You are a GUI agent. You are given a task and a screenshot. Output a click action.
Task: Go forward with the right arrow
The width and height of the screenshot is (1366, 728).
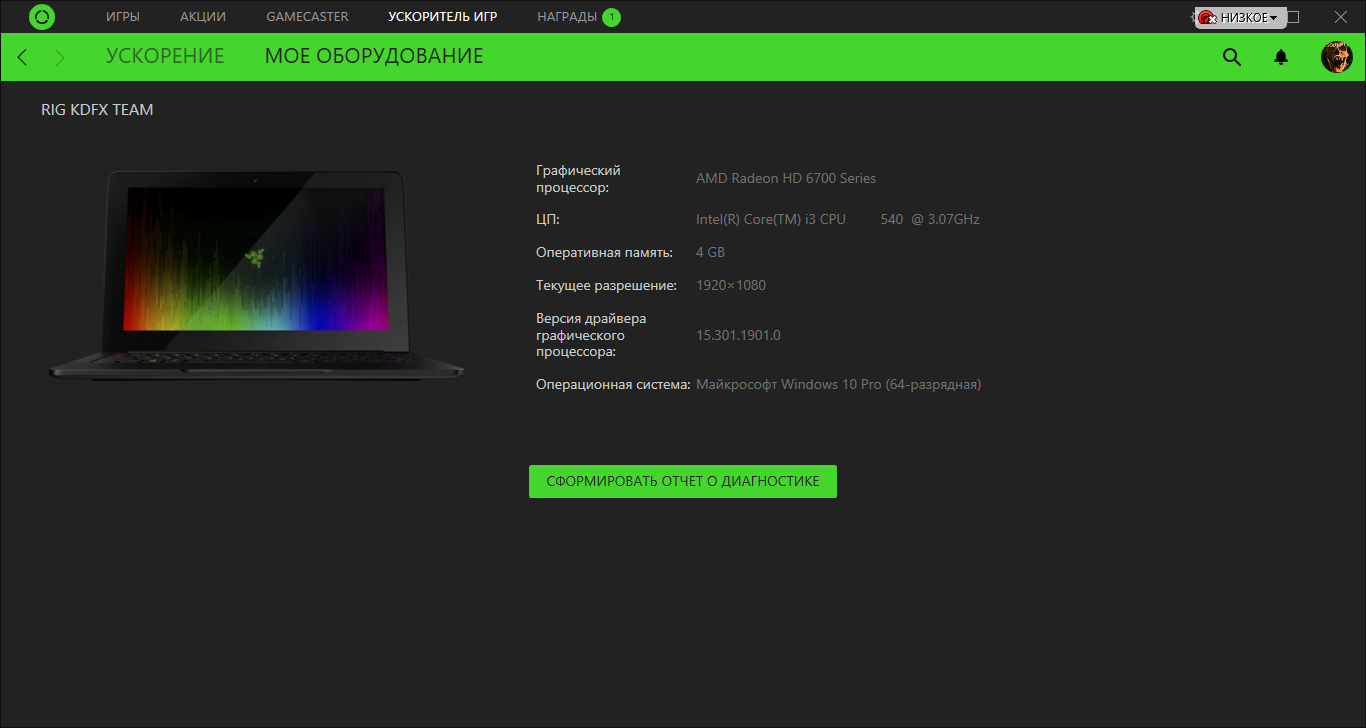[x=60, y=57]
